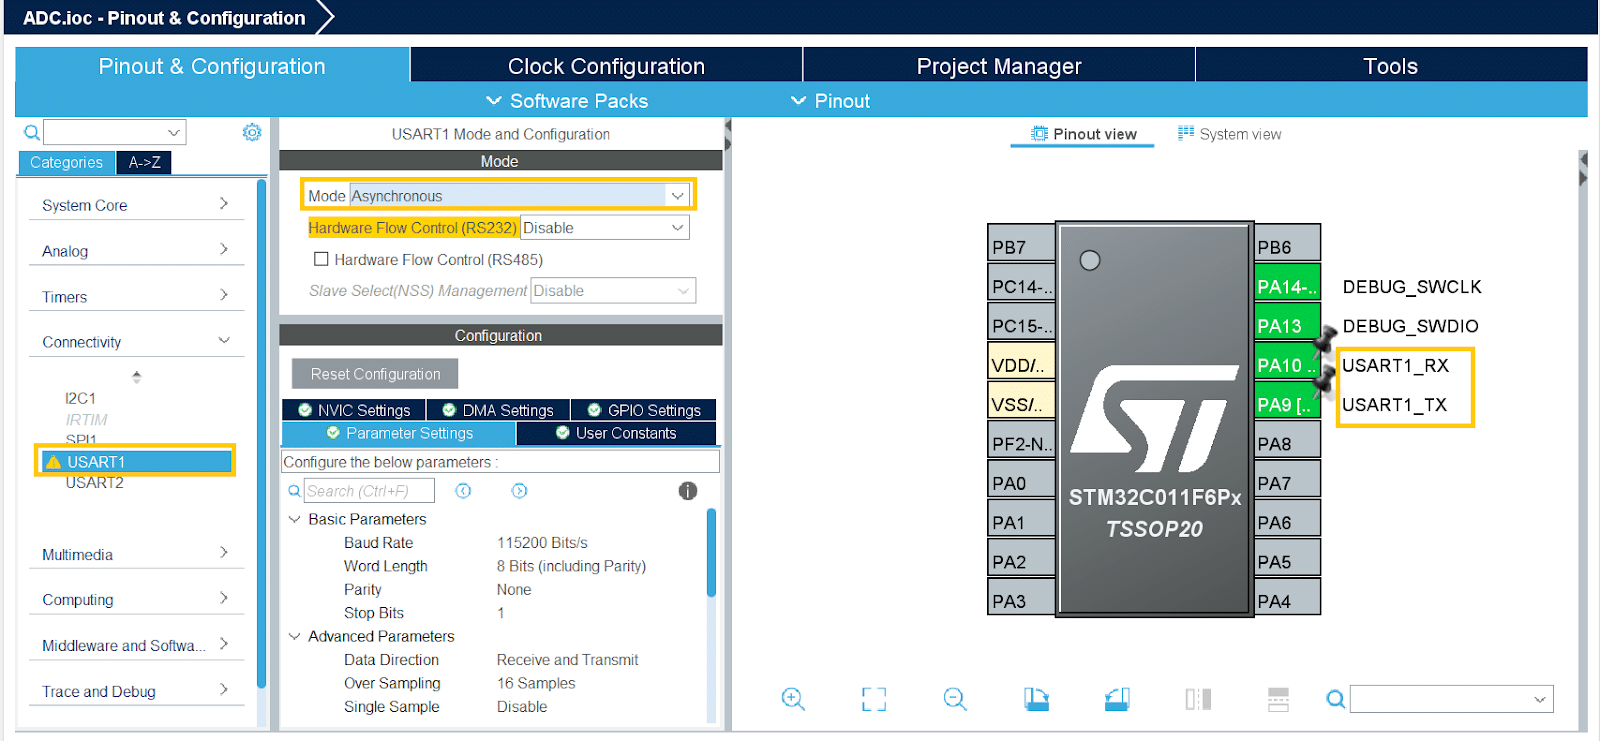Open the Clock Configuration tab

[606, 66]
